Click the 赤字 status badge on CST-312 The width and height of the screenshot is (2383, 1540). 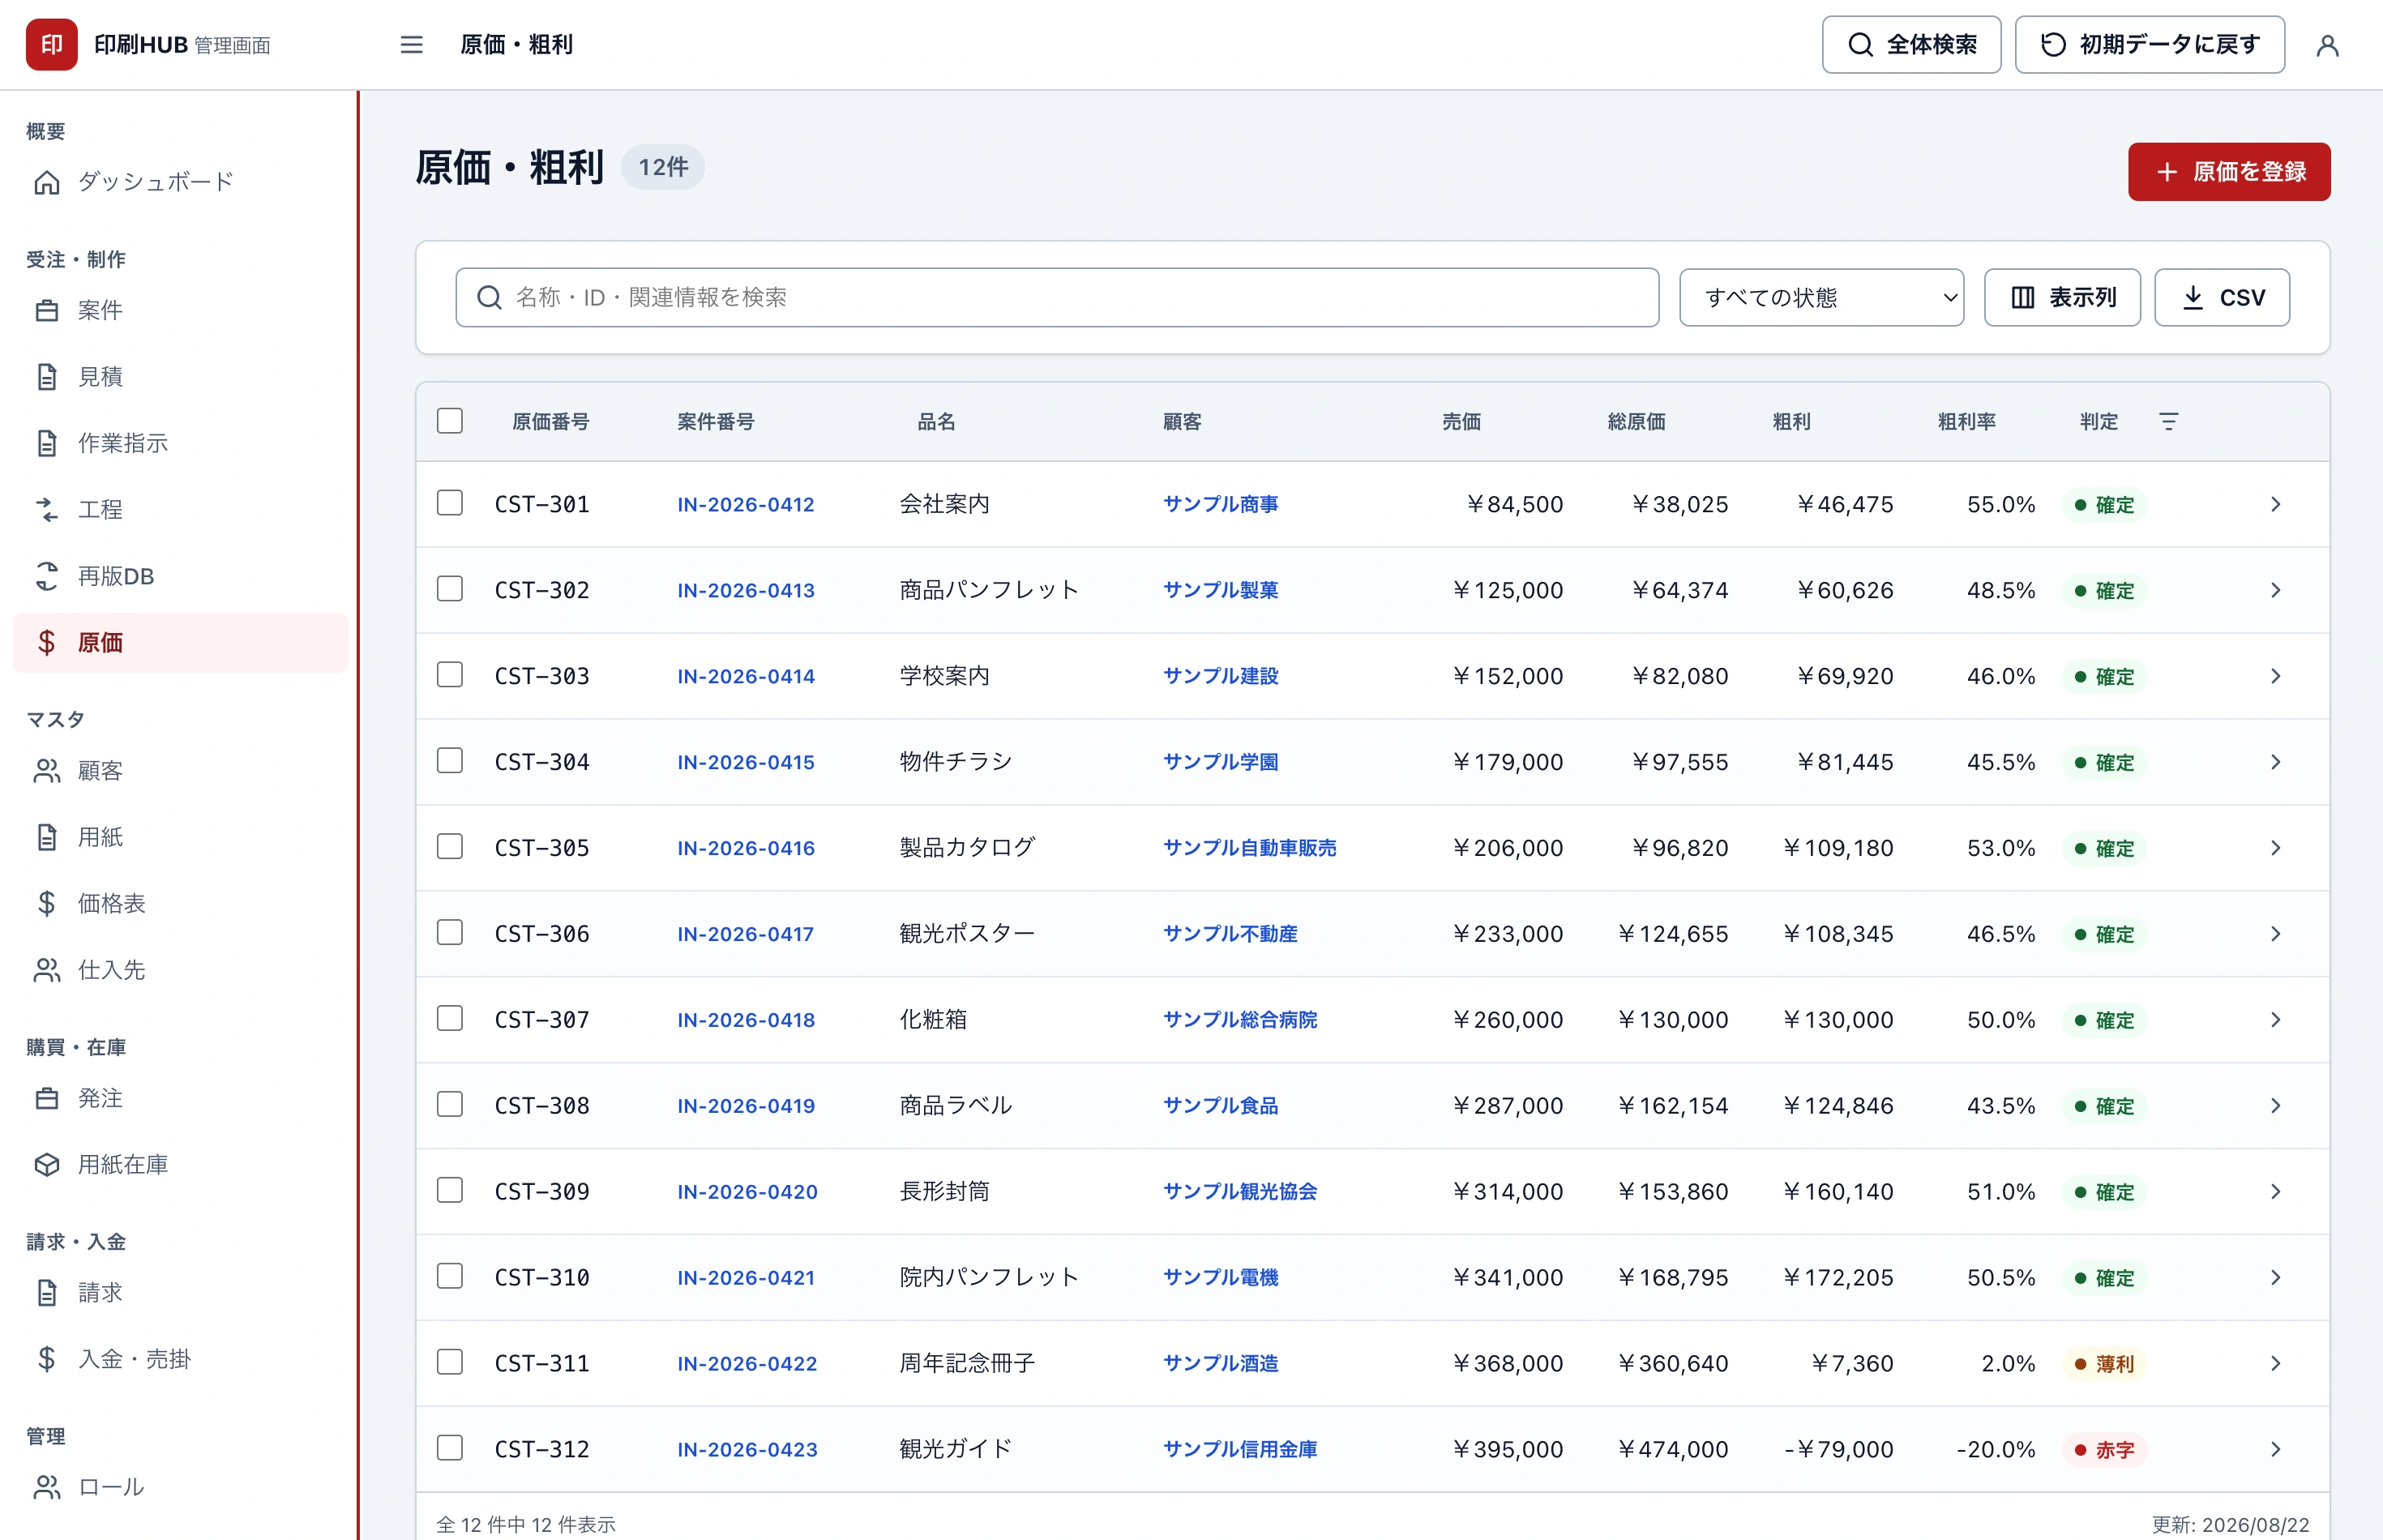click(x=2104, y=1451)
